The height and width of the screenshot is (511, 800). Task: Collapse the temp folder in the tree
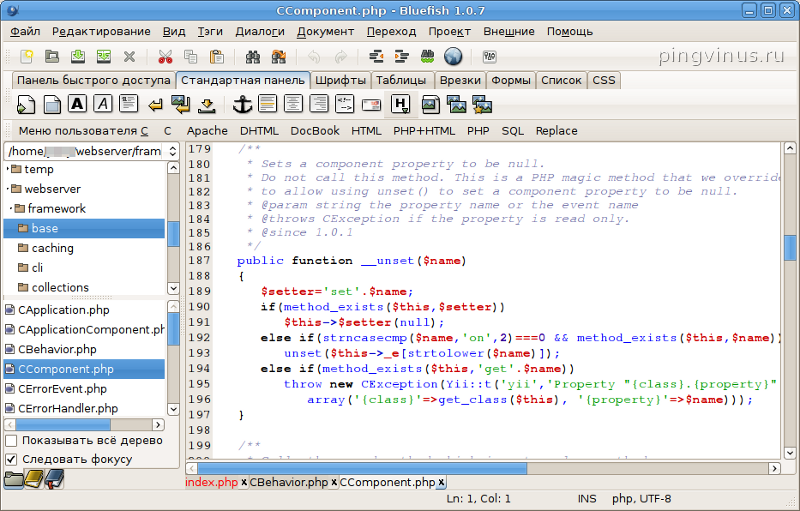pos(7,169)
